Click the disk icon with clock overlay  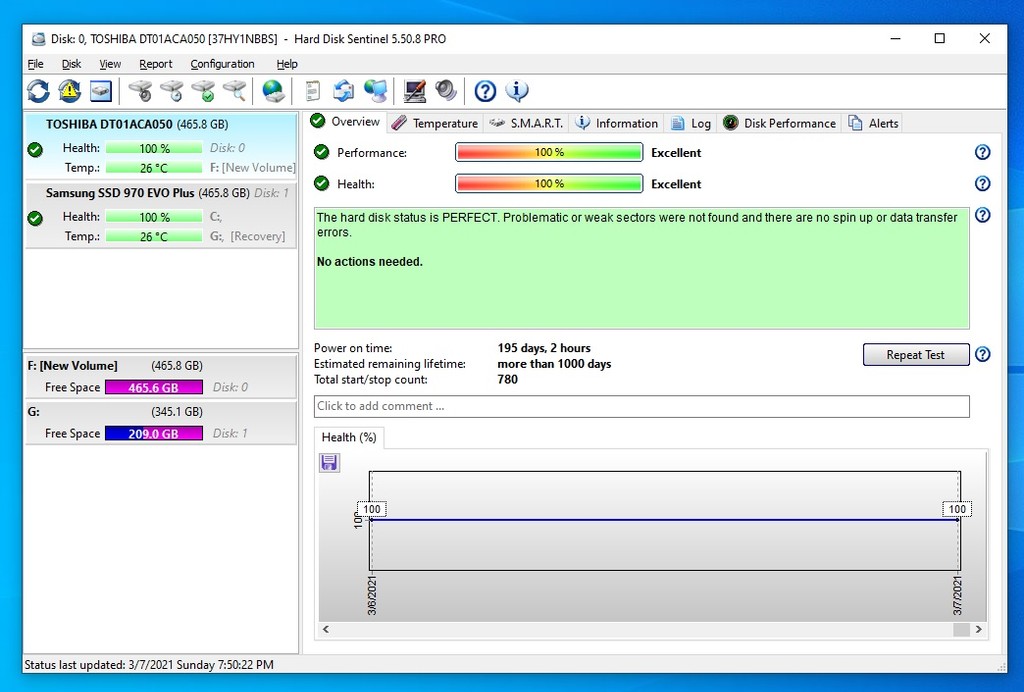172,91
